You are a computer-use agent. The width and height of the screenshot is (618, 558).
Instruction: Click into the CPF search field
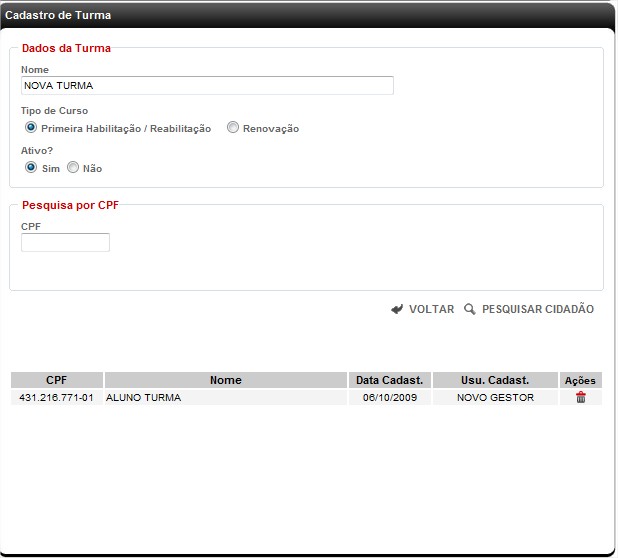65,243
